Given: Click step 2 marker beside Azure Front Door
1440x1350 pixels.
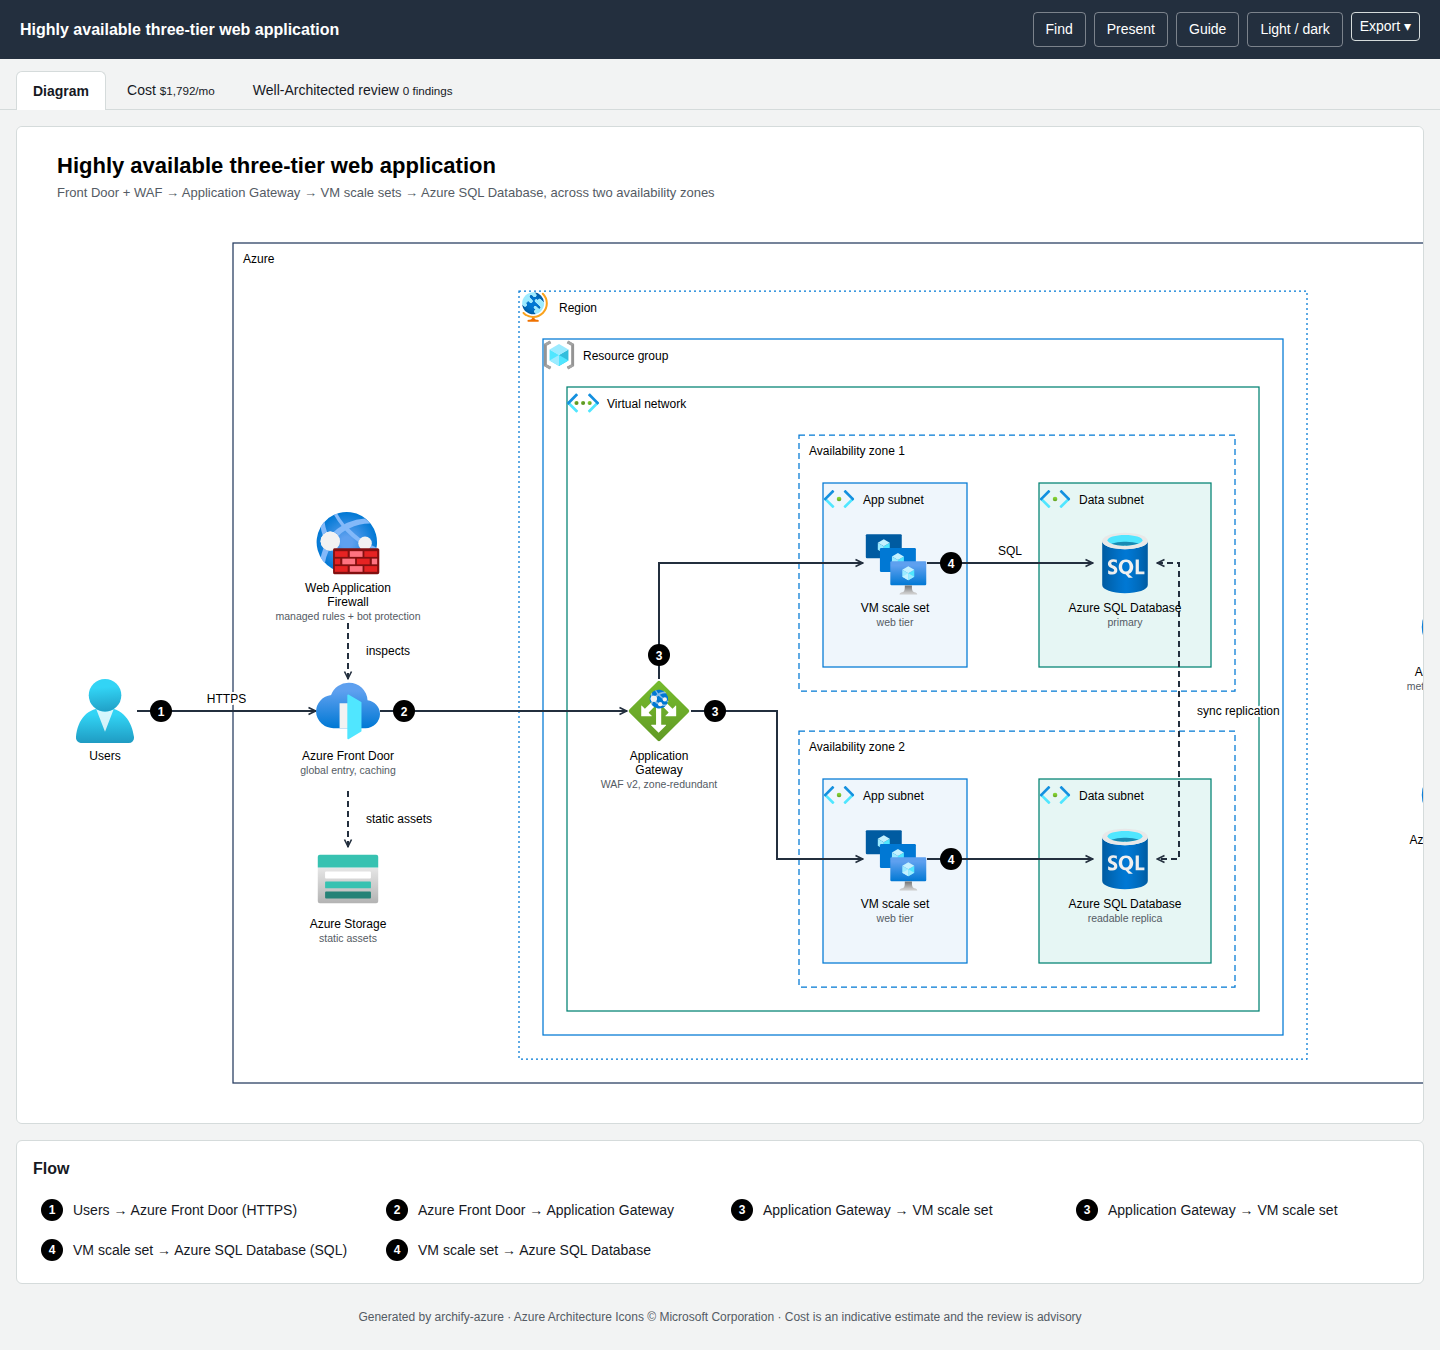Looking at the screenshot, I should [404, 711].
